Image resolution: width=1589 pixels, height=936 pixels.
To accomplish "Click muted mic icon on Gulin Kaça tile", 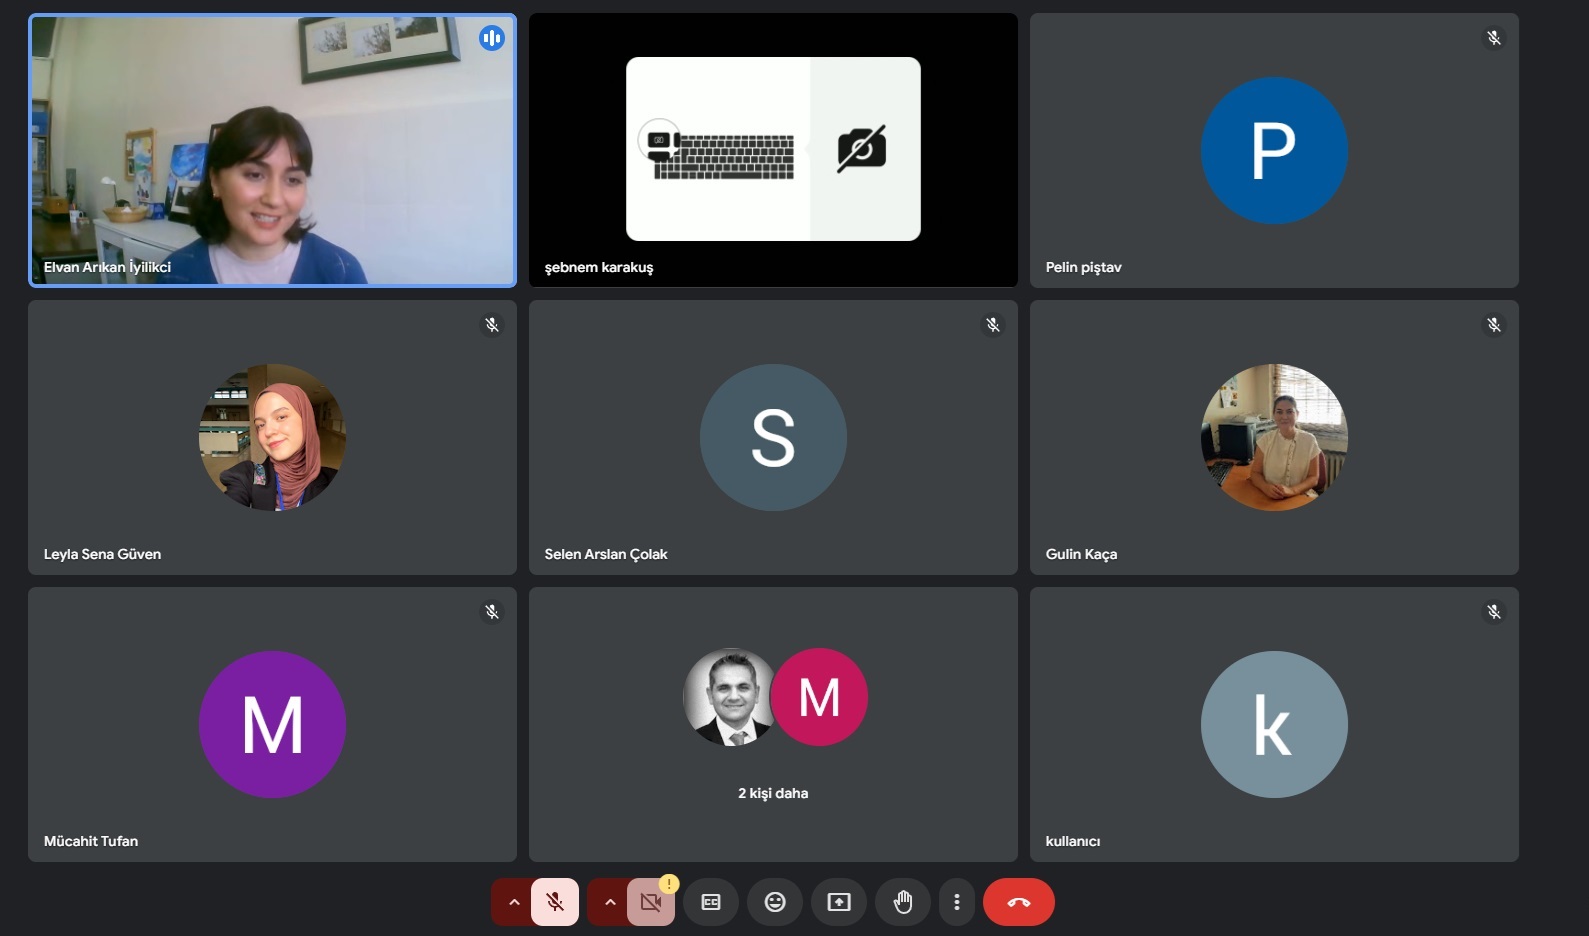I will pos(1494,325).
